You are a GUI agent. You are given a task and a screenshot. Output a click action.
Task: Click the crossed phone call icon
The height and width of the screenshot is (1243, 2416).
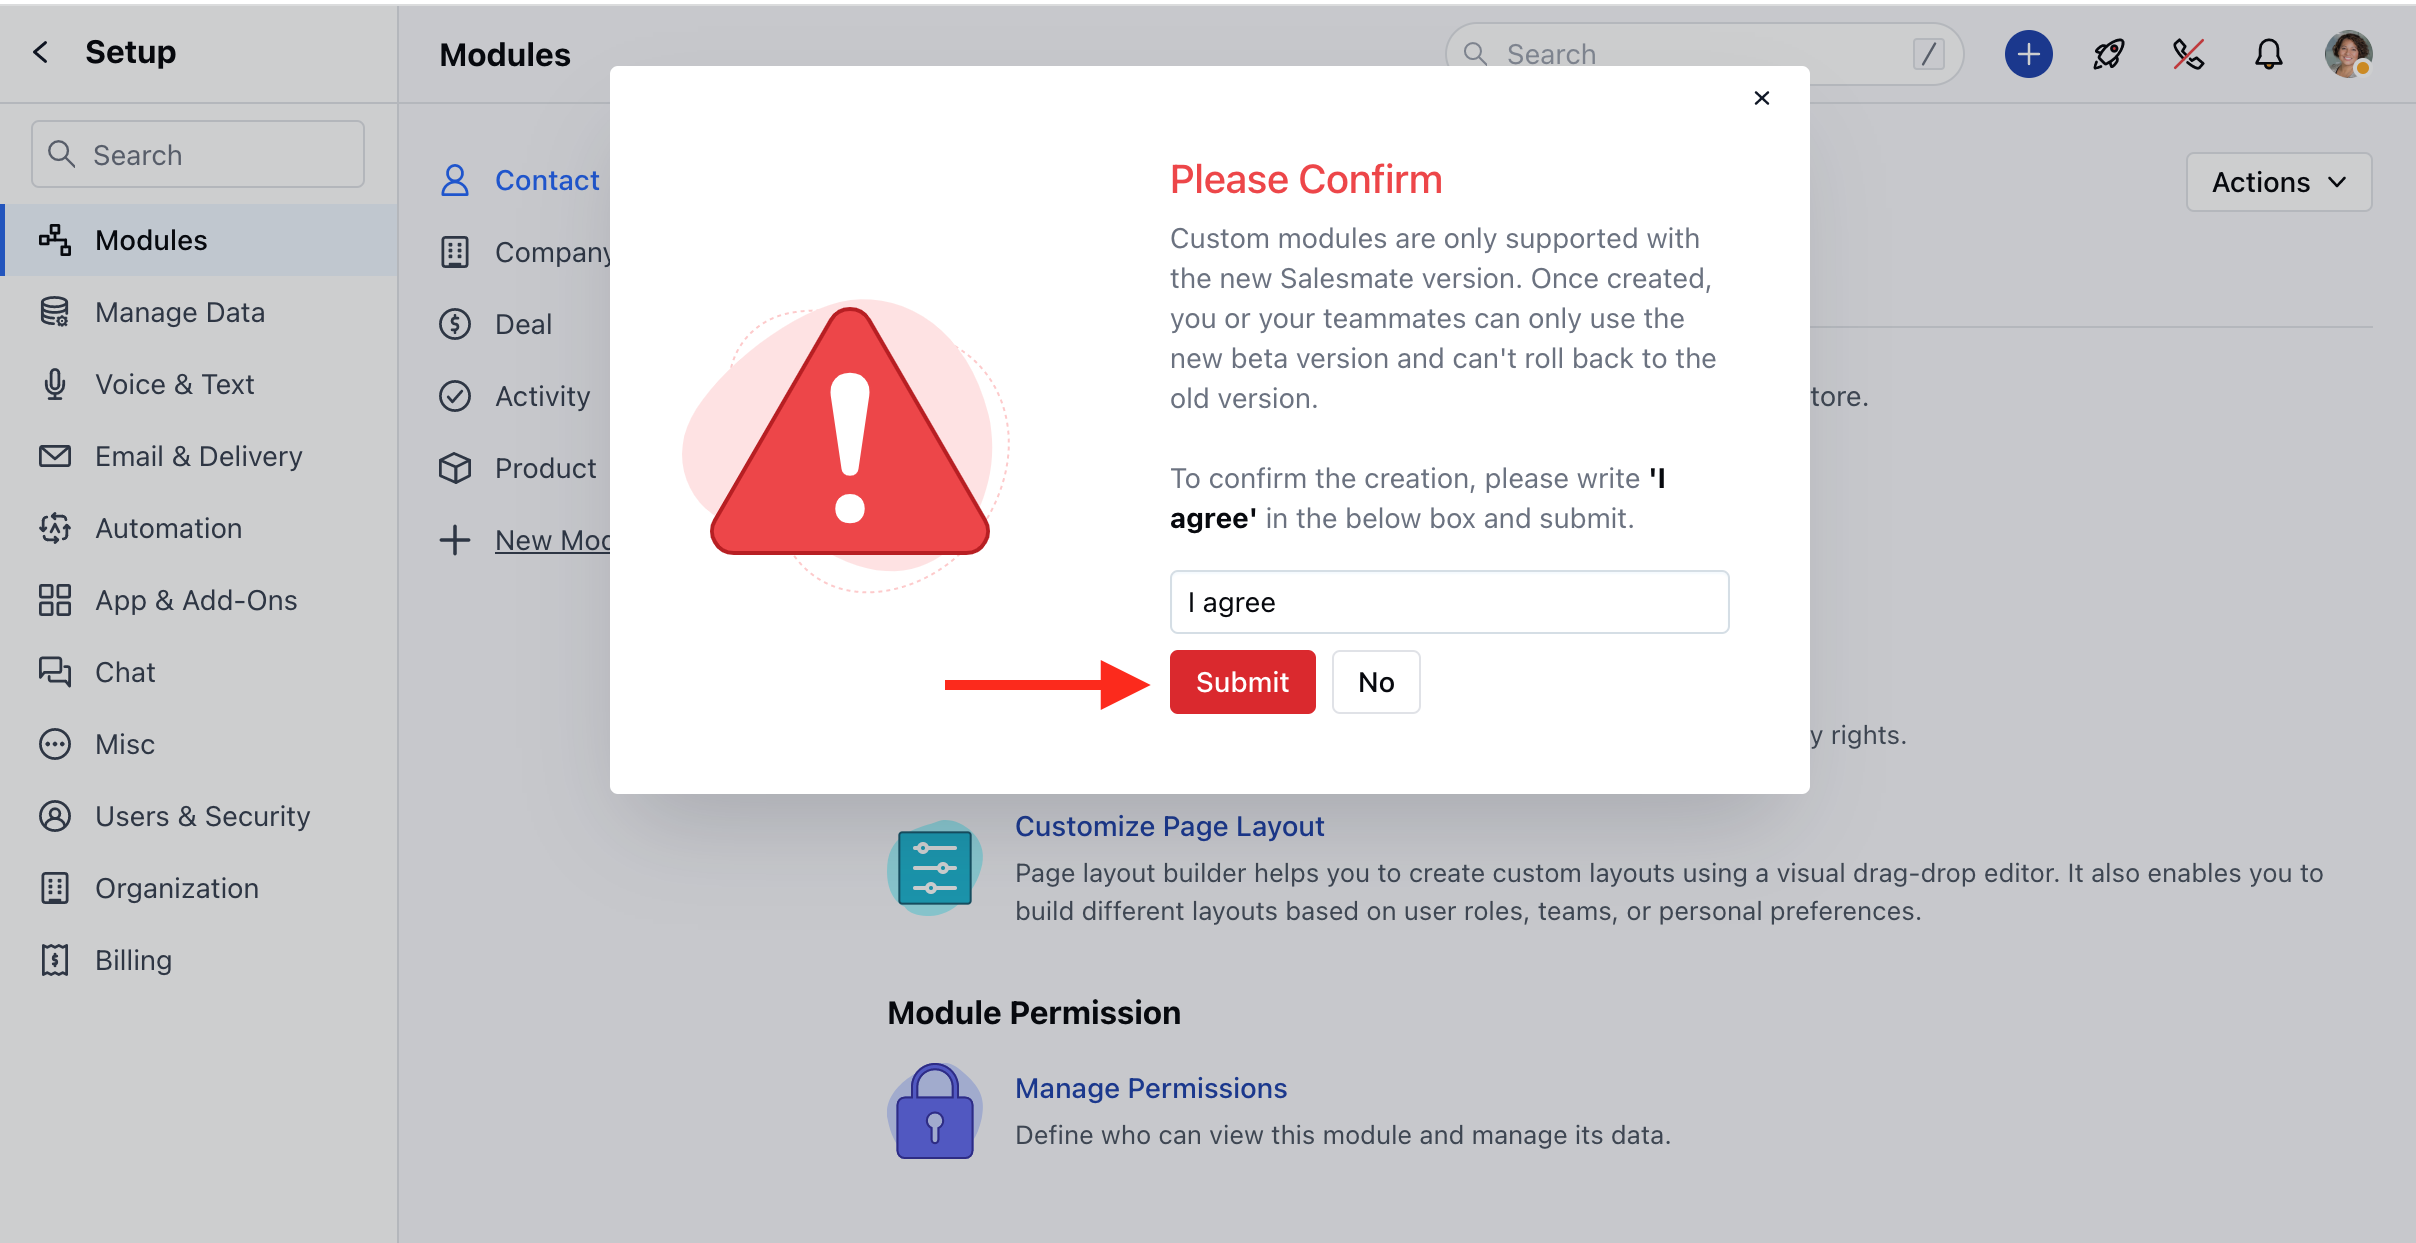point(2188,54)
